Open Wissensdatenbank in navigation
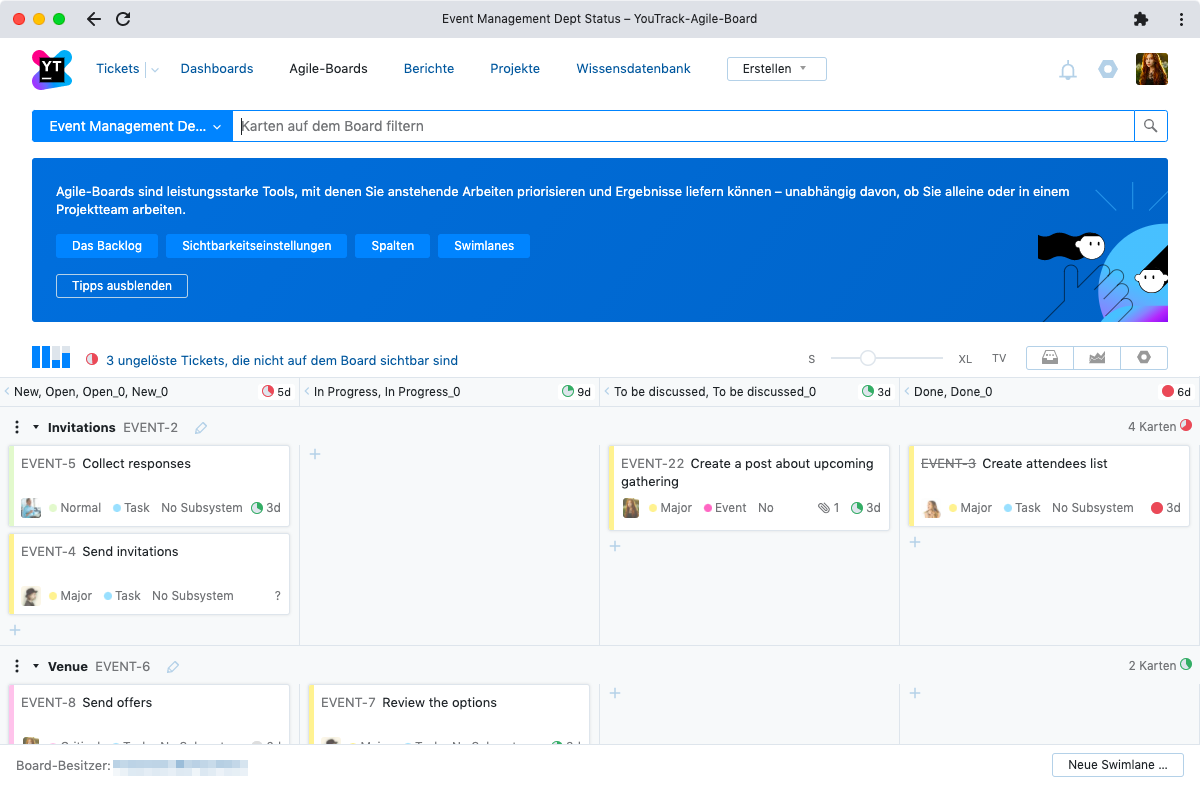The height and width of the screenshot is (800, 1200). pyautogui.click(x=634, y=69)
